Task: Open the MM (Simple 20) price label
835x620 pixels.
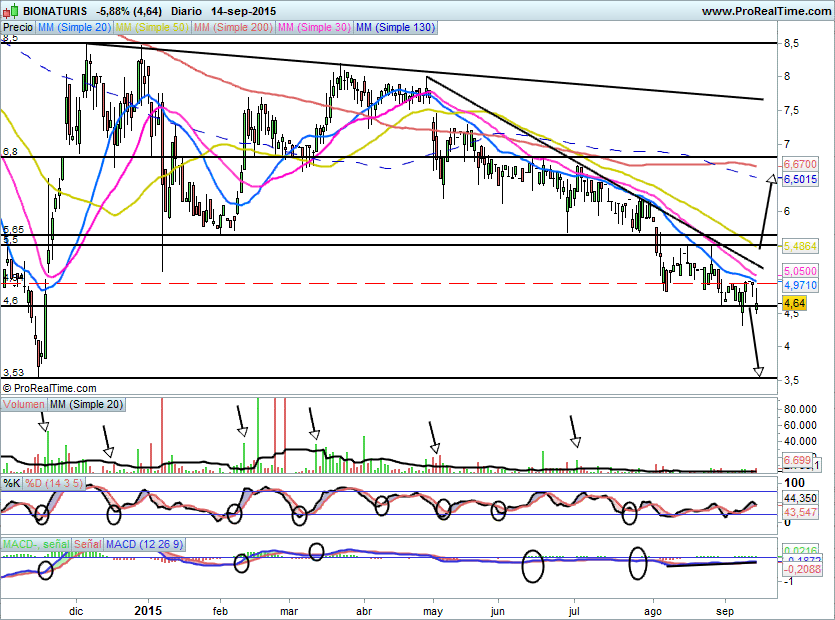Action: [74, 27]
